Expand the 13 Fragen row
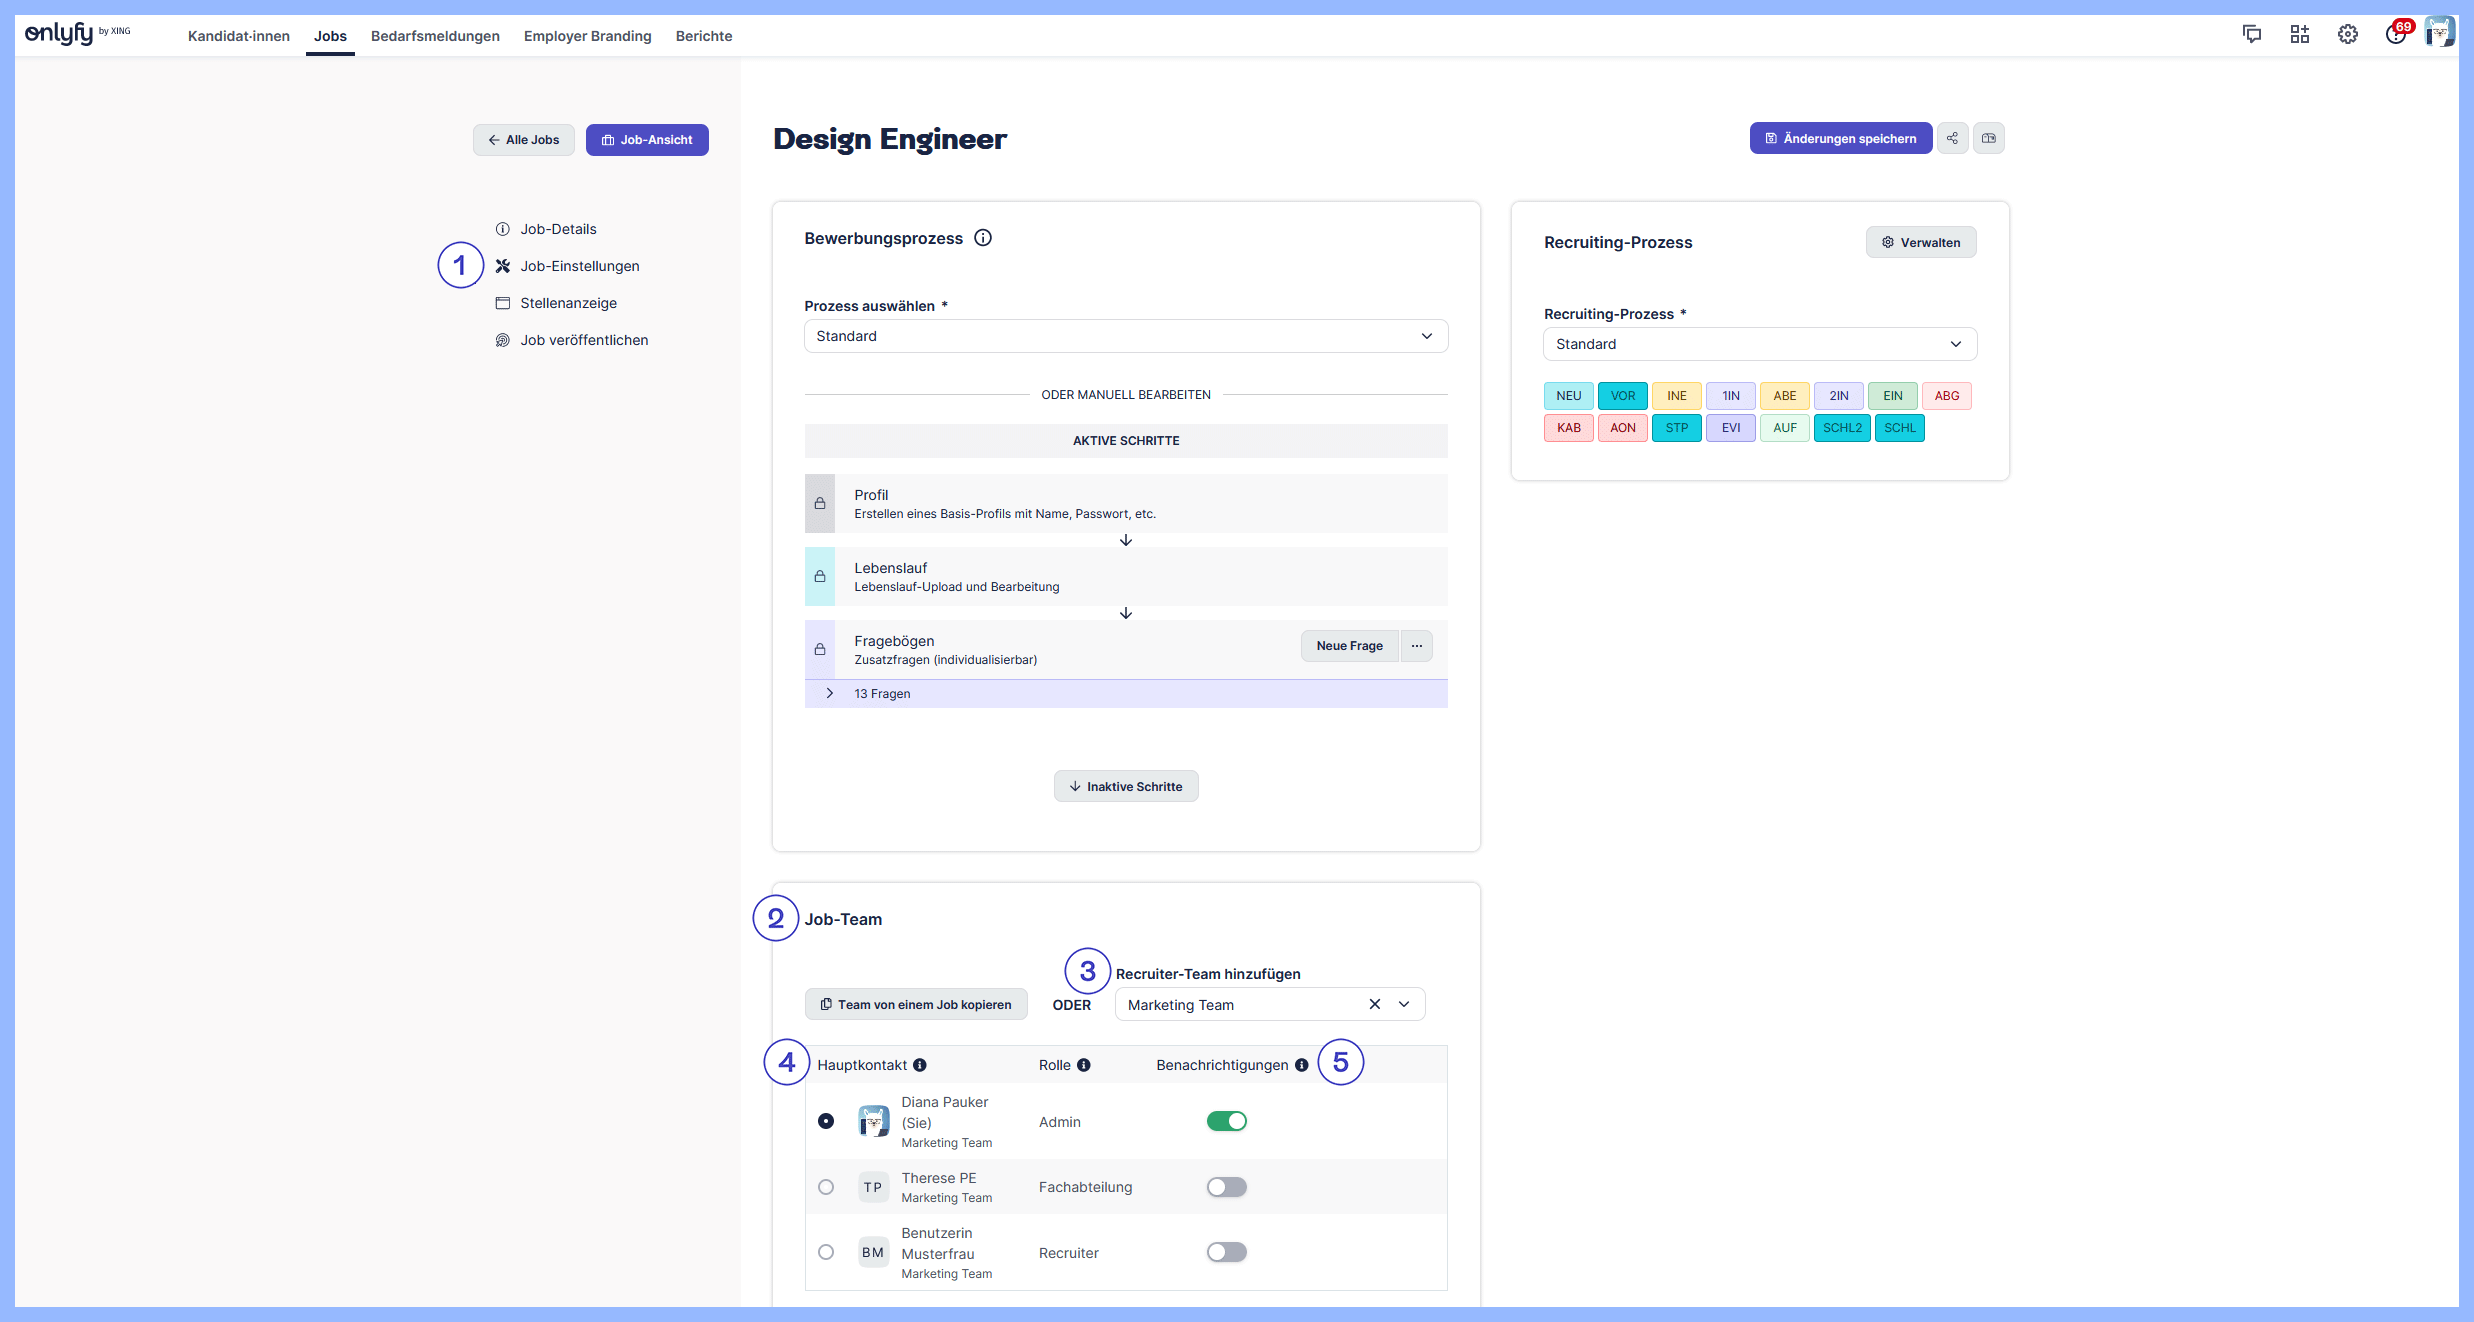The width and height of the screenshot is (2474, 1322). point(830,693)
